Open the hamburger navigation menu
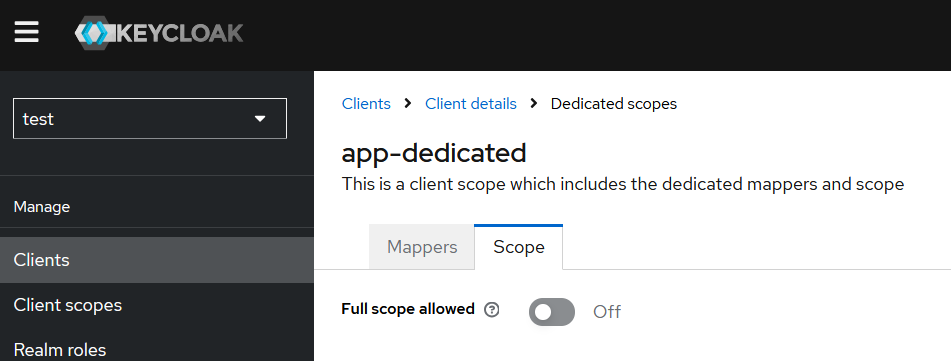951x361 pixels. click(x=27, y=32)
